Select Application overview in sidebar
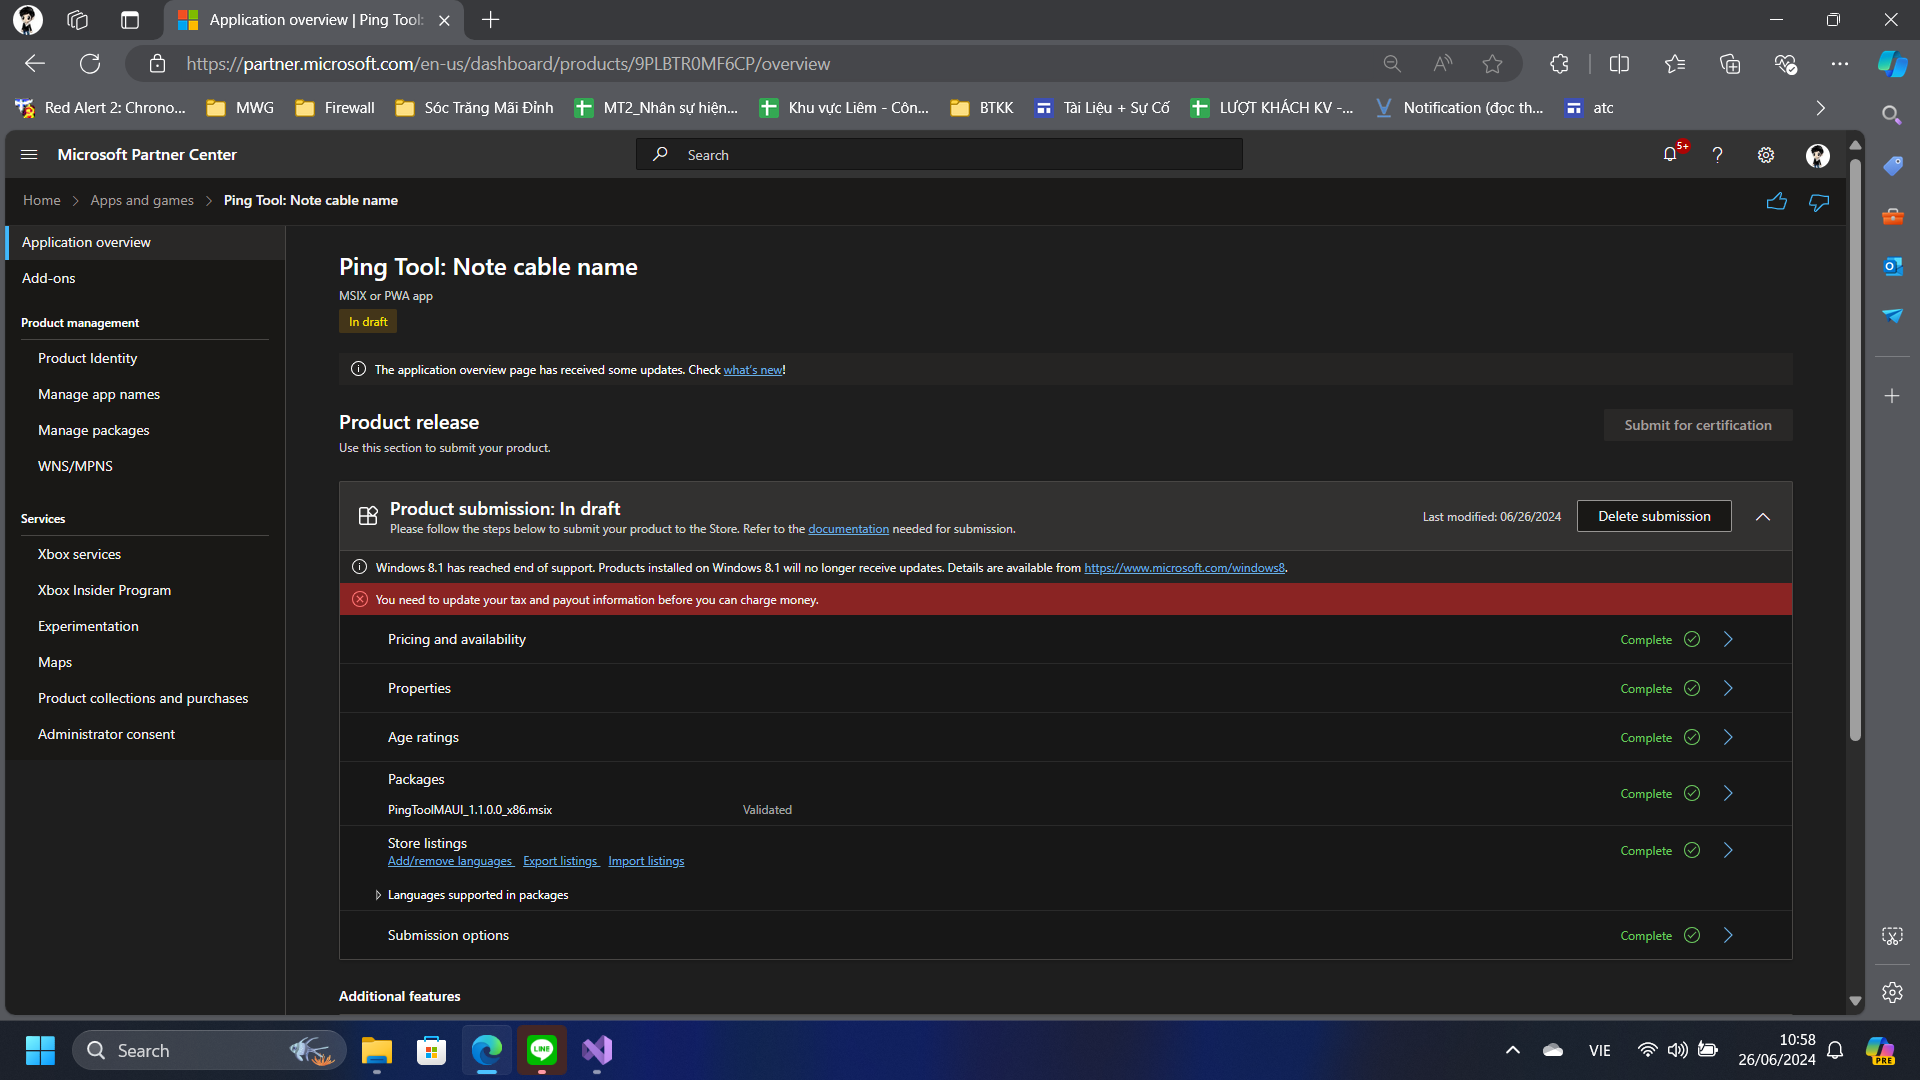Viewport: 1920px width, 1080px height. pyautogui.click(x=145, y=242)
